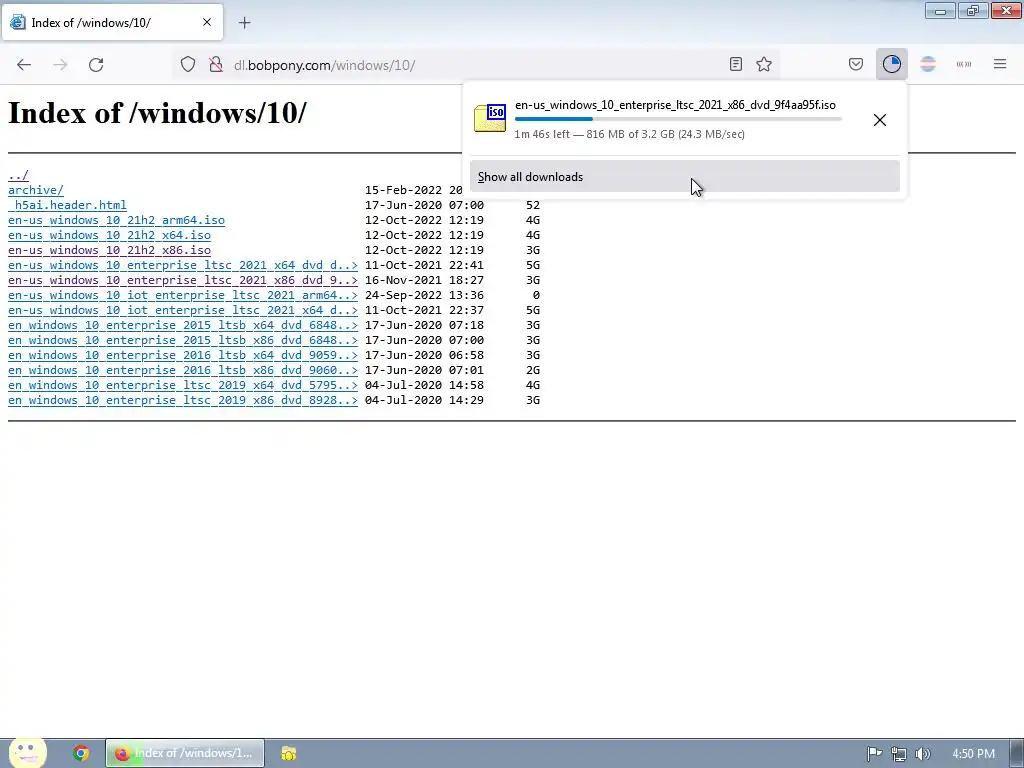Click the show desktop button
1024x768 pixels.
point(1017,754)
